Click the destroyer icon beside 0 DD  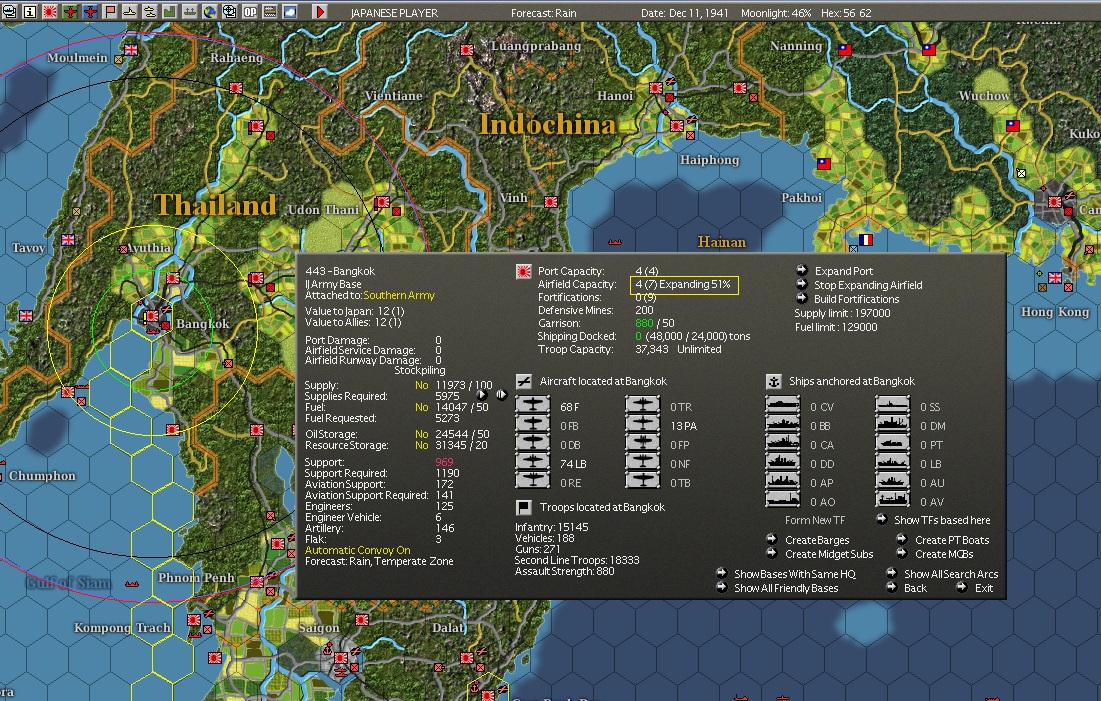point(782,462)
